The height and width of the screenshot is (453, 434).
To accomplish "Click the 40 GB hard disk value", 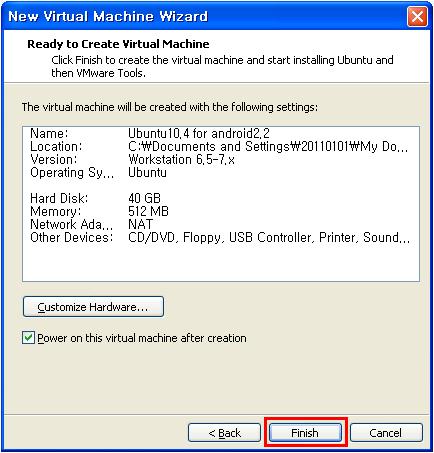I will pyautogui.click(x=144, y=198).
